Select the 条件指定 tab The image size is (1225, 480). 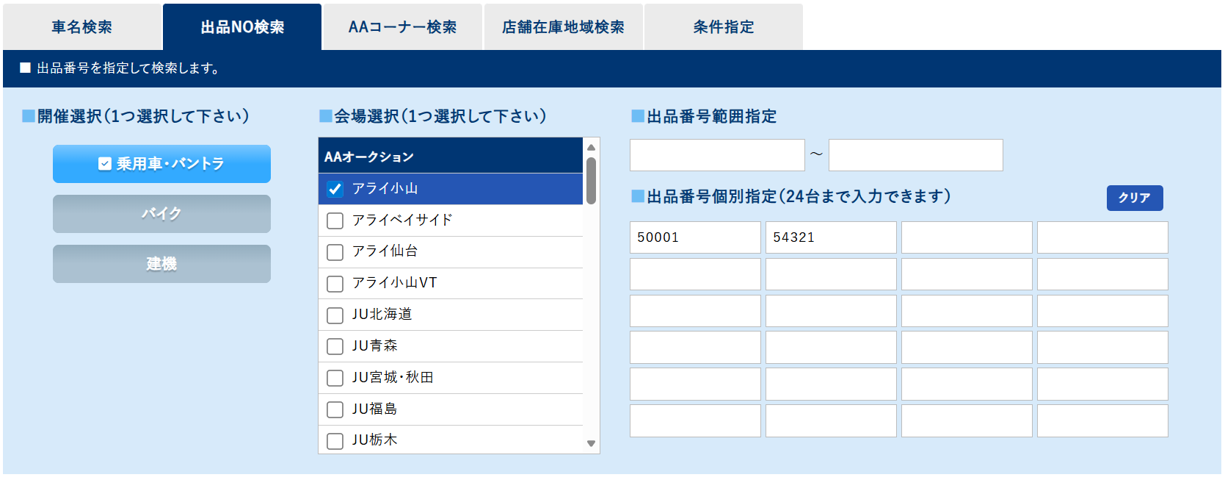pos(723,27)
